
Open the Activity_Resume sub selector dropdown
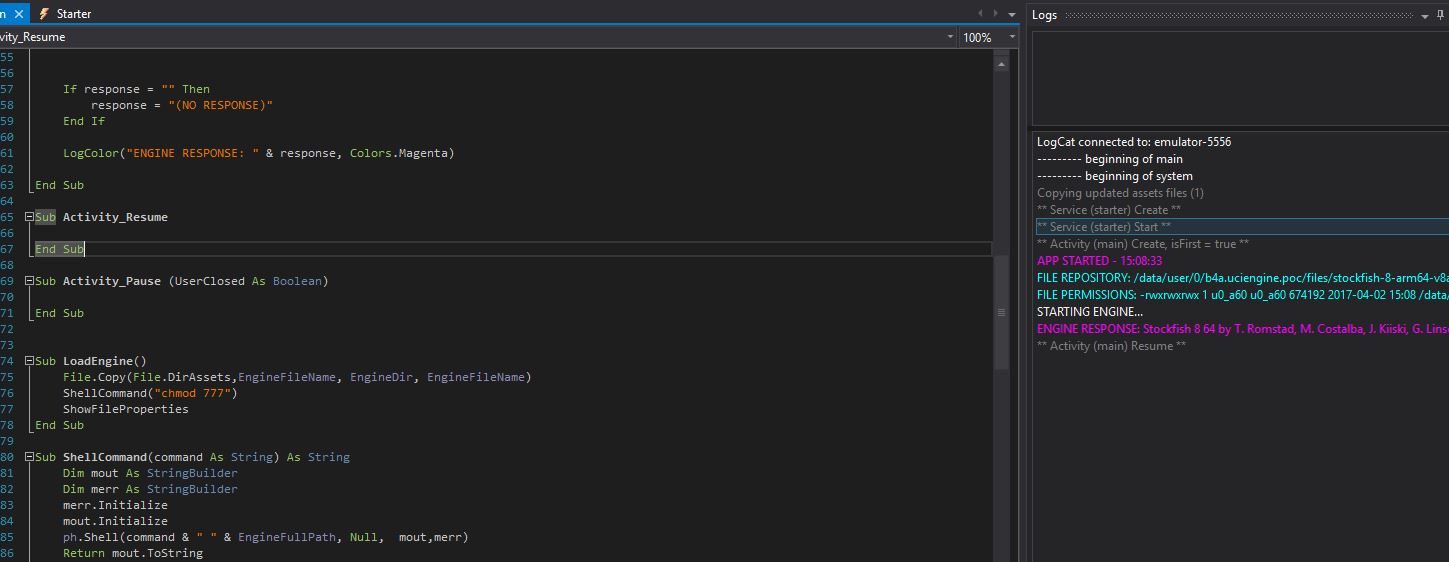950,37
